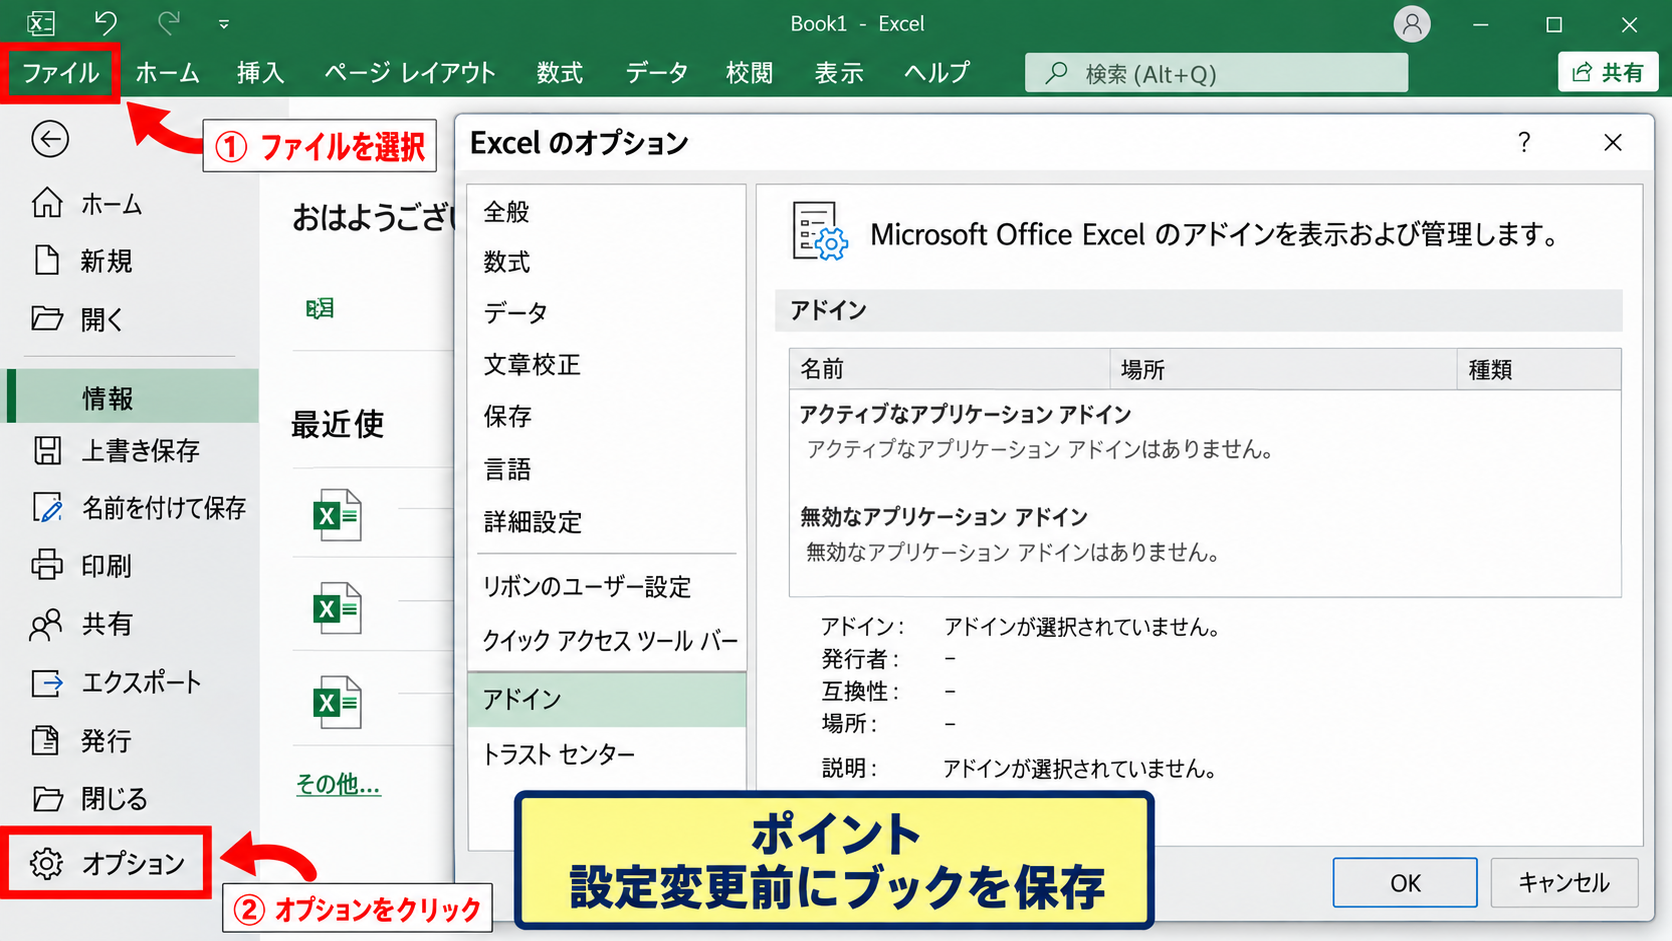
Task: Click the Undo arrow in title bar
Action: [x=105, y=22]
